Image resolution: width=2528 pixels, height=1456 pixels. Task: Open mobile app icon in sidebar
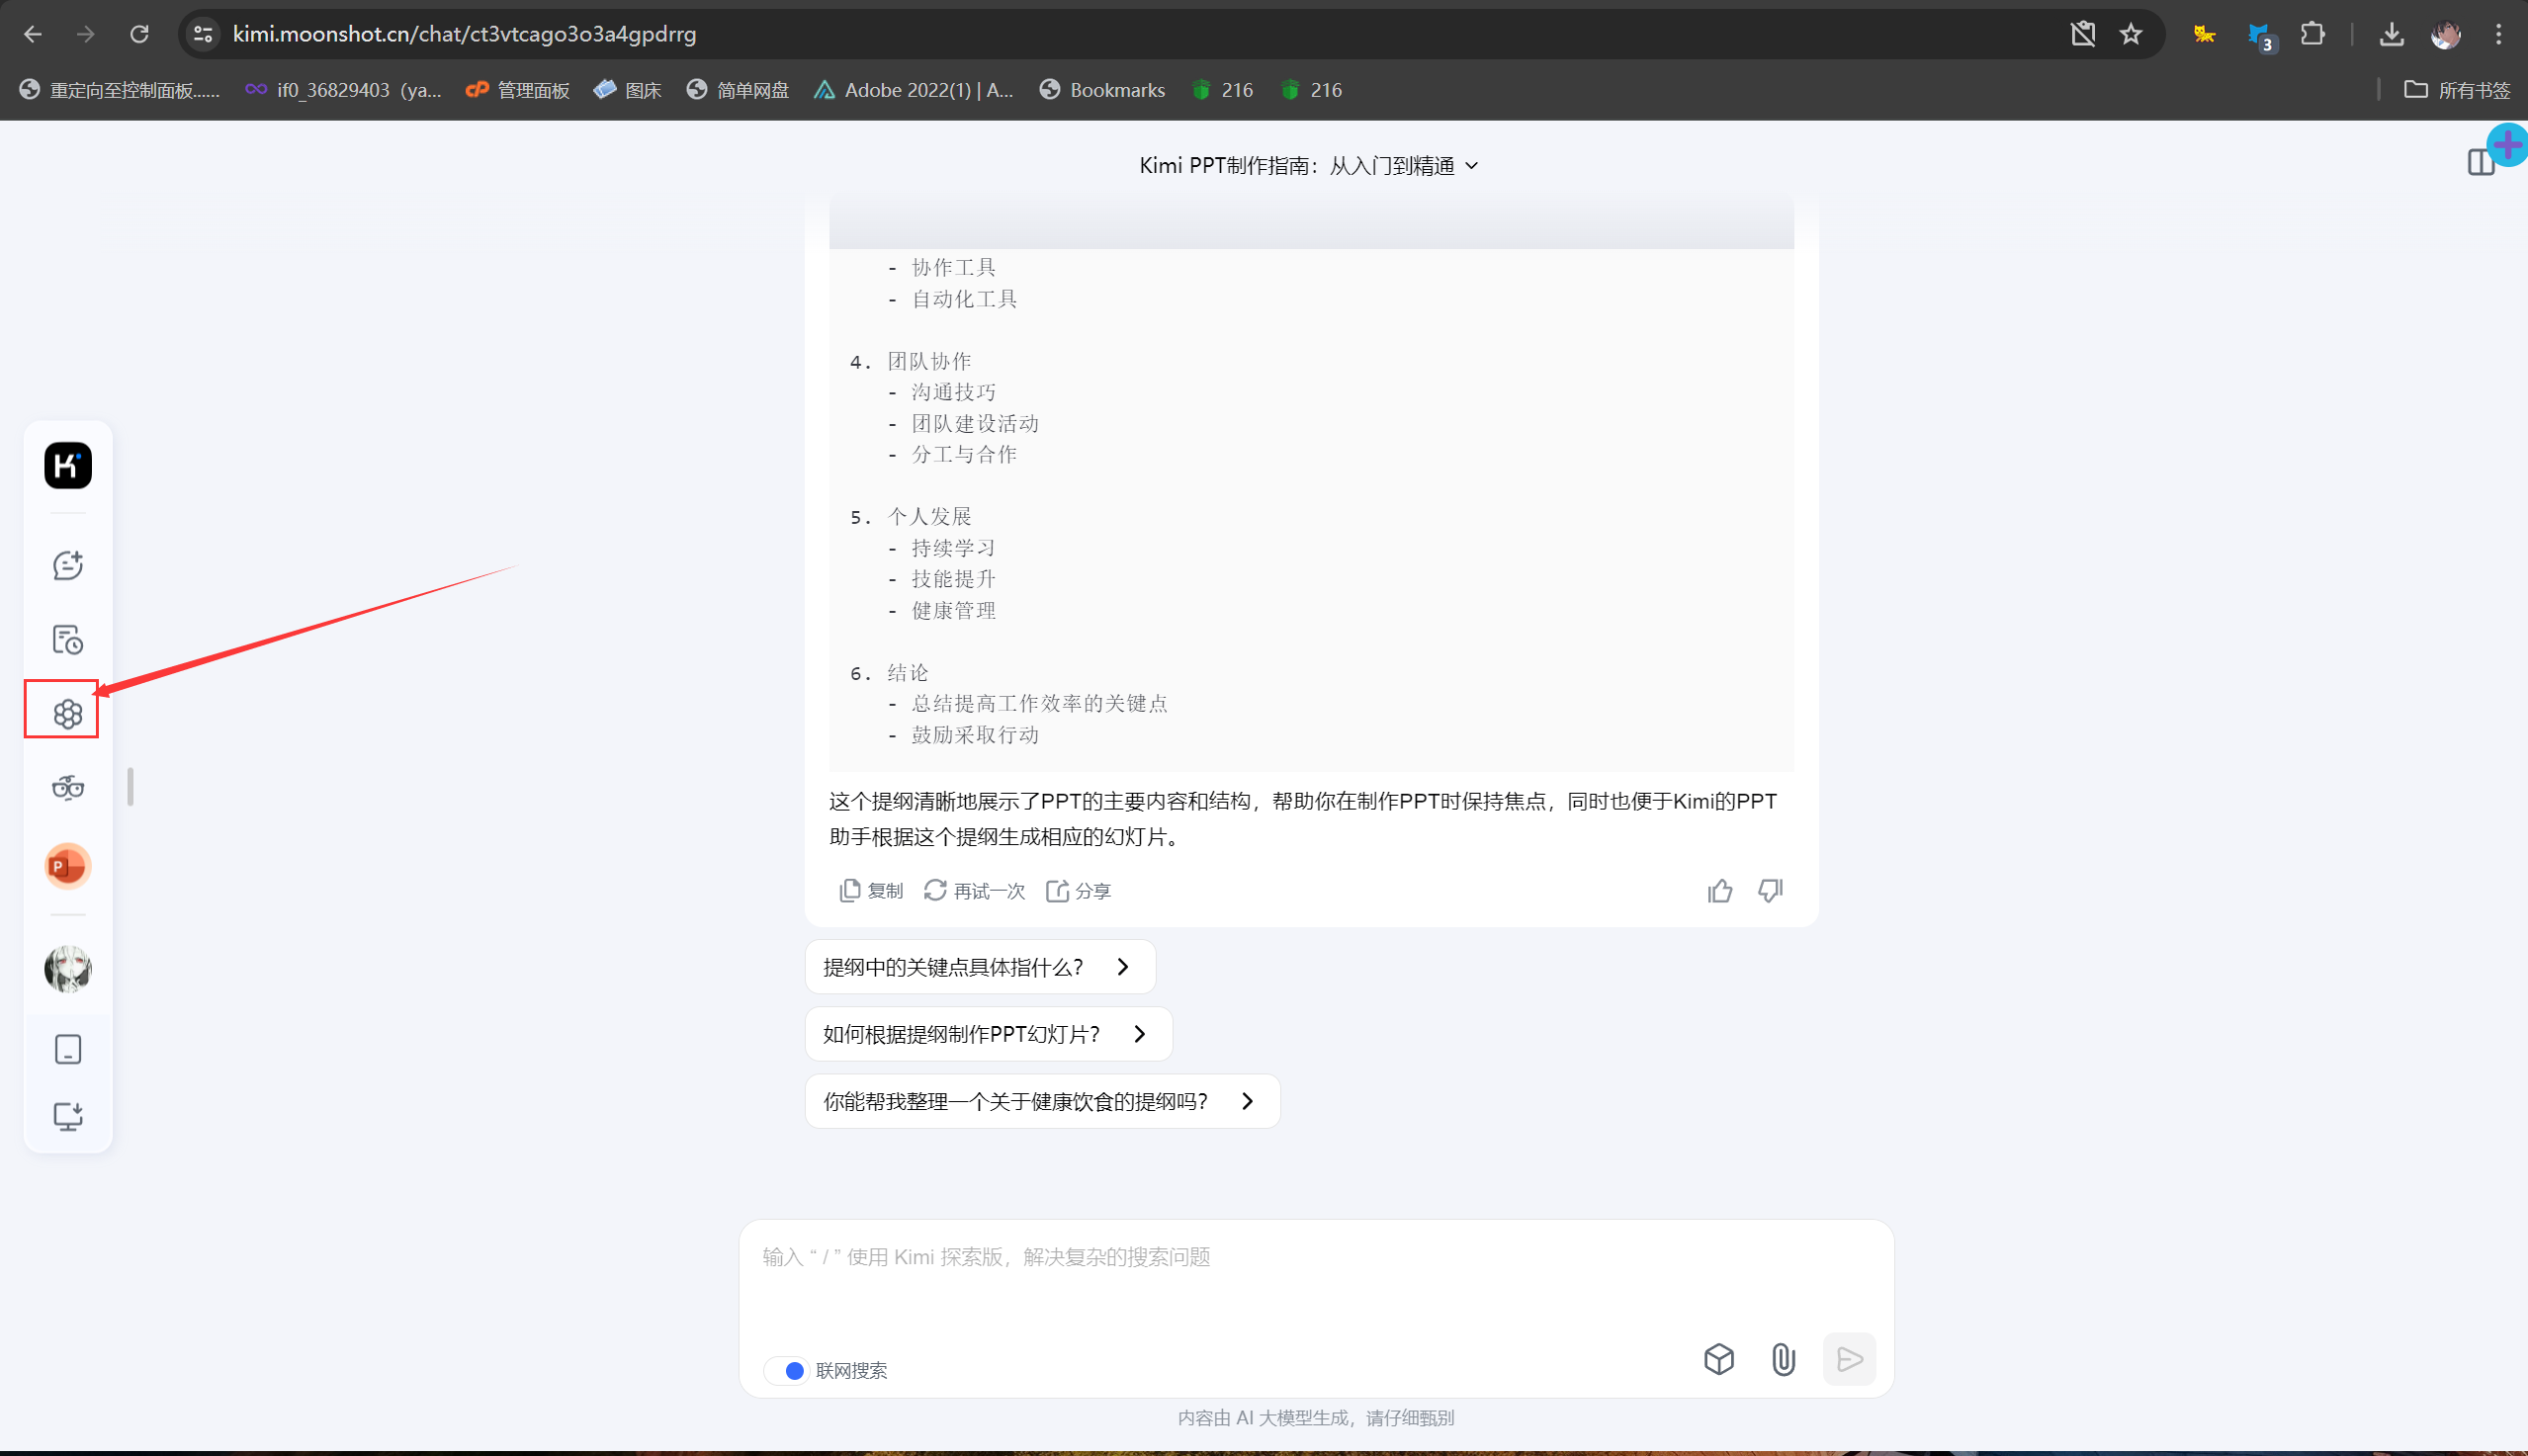click(68, 1049)
